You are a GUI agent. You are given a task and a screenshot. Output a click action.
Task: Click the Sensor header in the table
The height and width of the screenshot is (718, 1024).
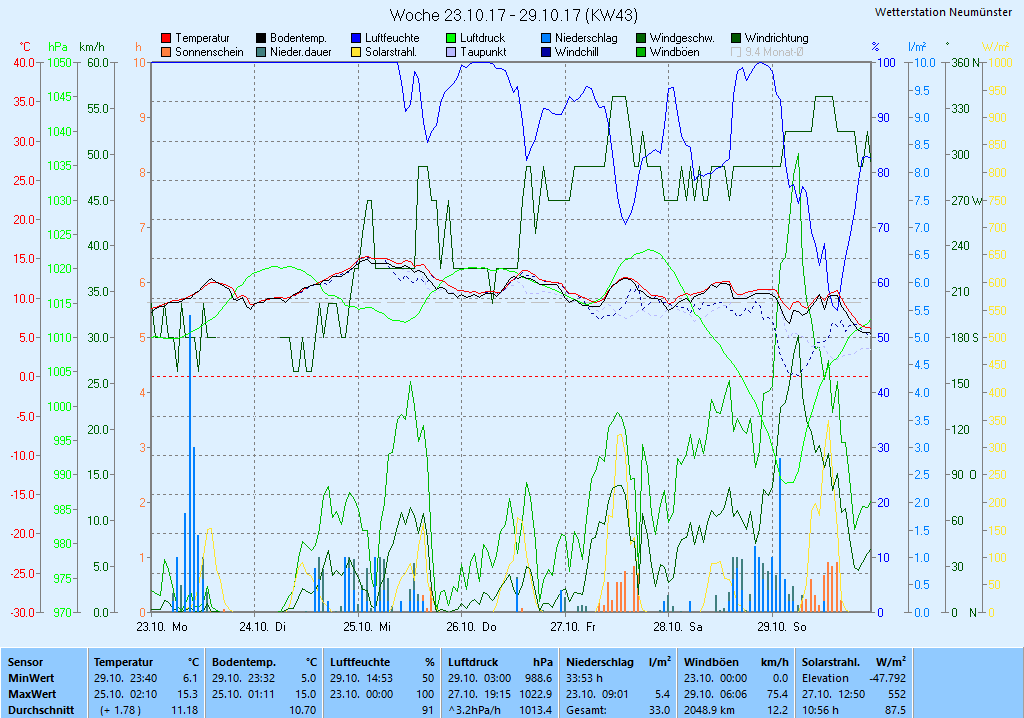point(25,662)
